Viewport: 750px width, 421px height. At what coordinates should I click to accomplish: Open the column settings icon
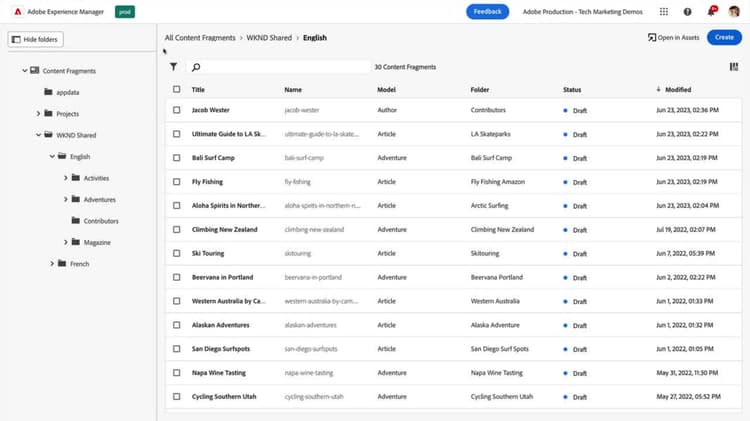point(734,67)
